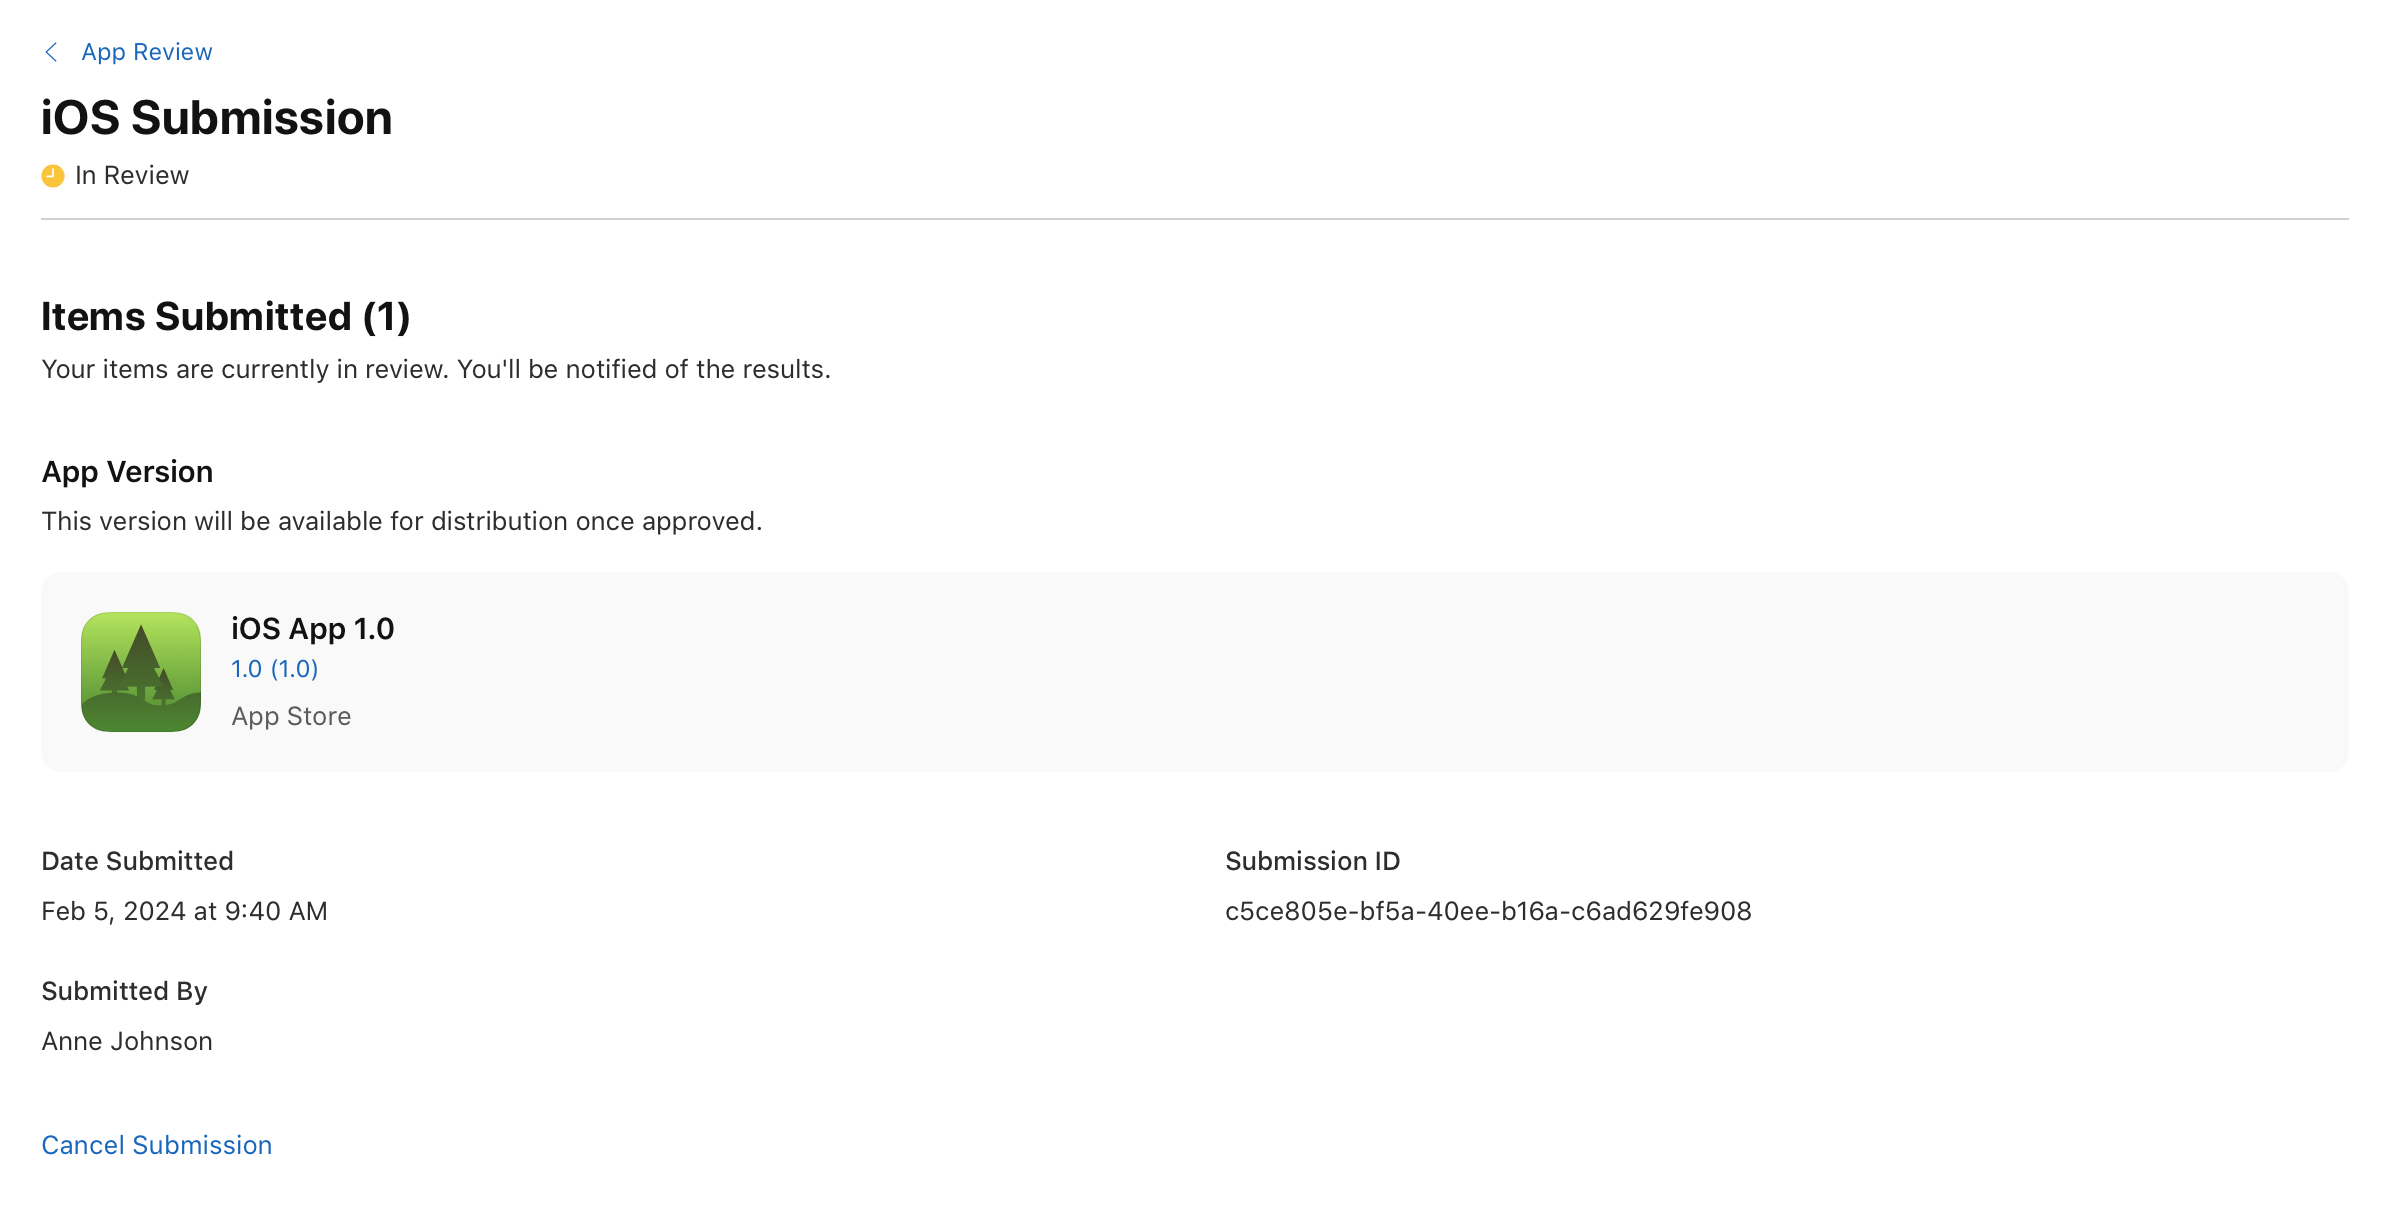Open the App Review page link

pyautogui.click(x=146, y=51)
